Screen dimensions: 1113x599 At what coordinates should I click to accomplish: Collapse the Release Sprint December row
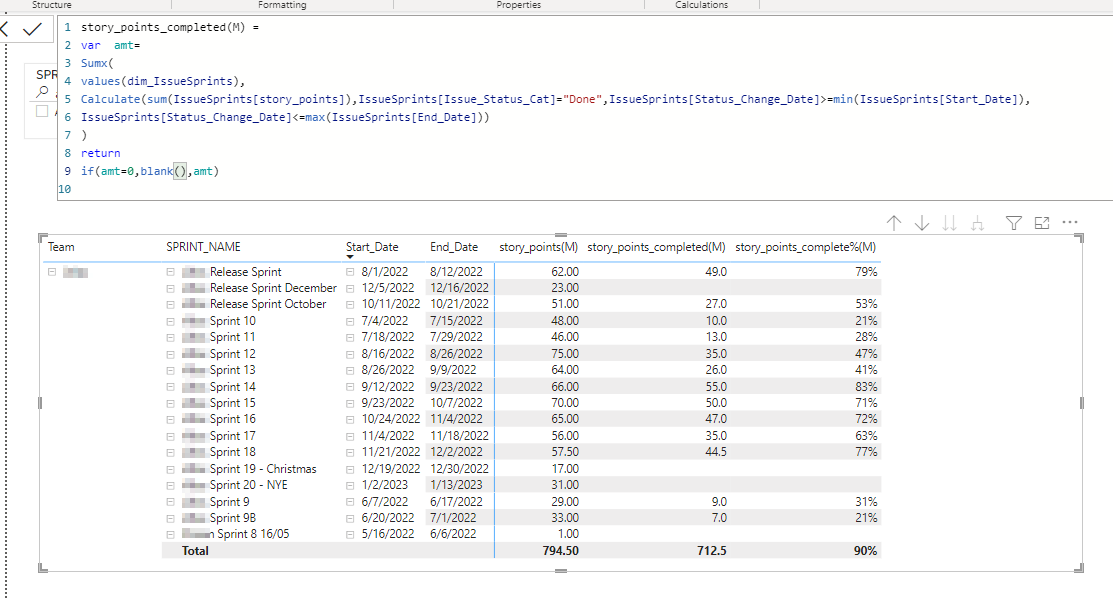tap(170, 288)
